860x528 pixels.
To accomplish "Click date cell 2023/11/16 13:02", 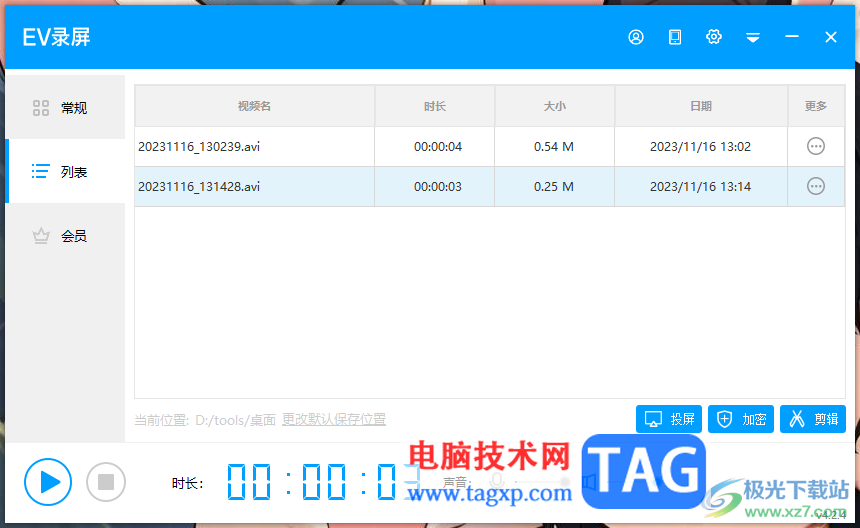I will (700, 146).
